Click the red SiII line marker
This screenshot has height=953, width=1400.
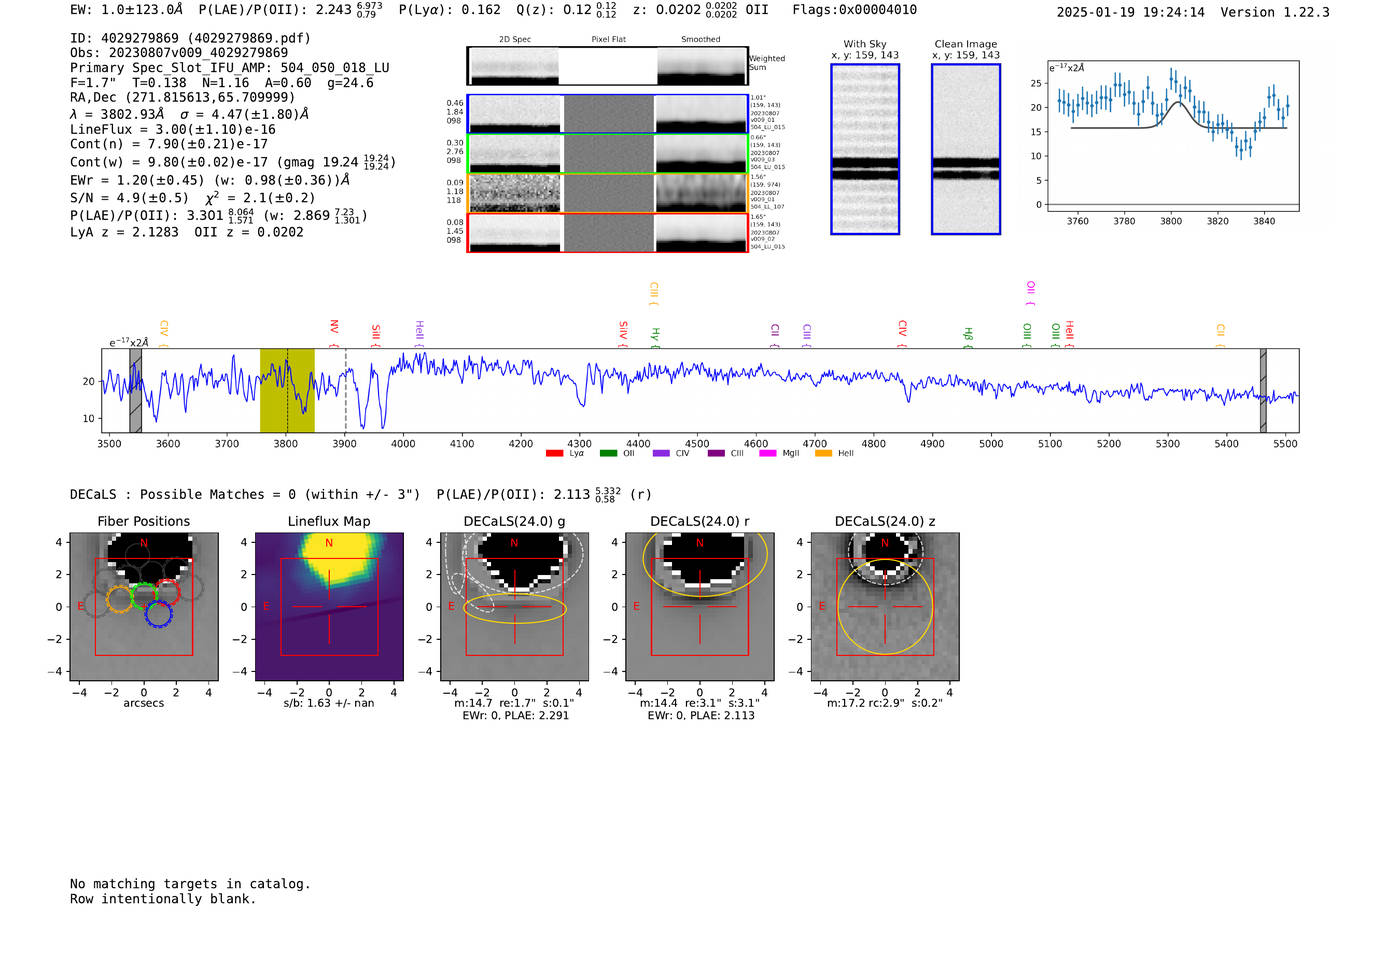[376, 334]
